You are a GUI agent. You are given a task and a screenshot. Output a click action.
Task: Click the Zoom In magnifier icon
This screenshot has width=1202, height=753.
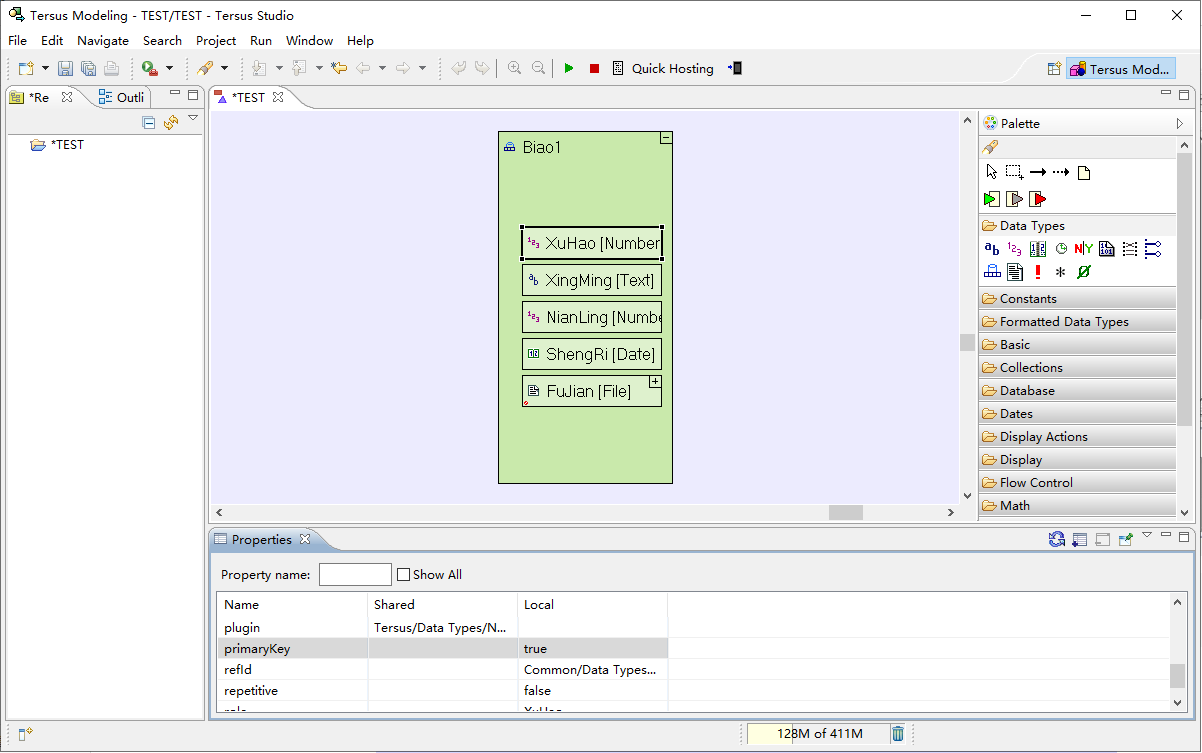[514, 68]
